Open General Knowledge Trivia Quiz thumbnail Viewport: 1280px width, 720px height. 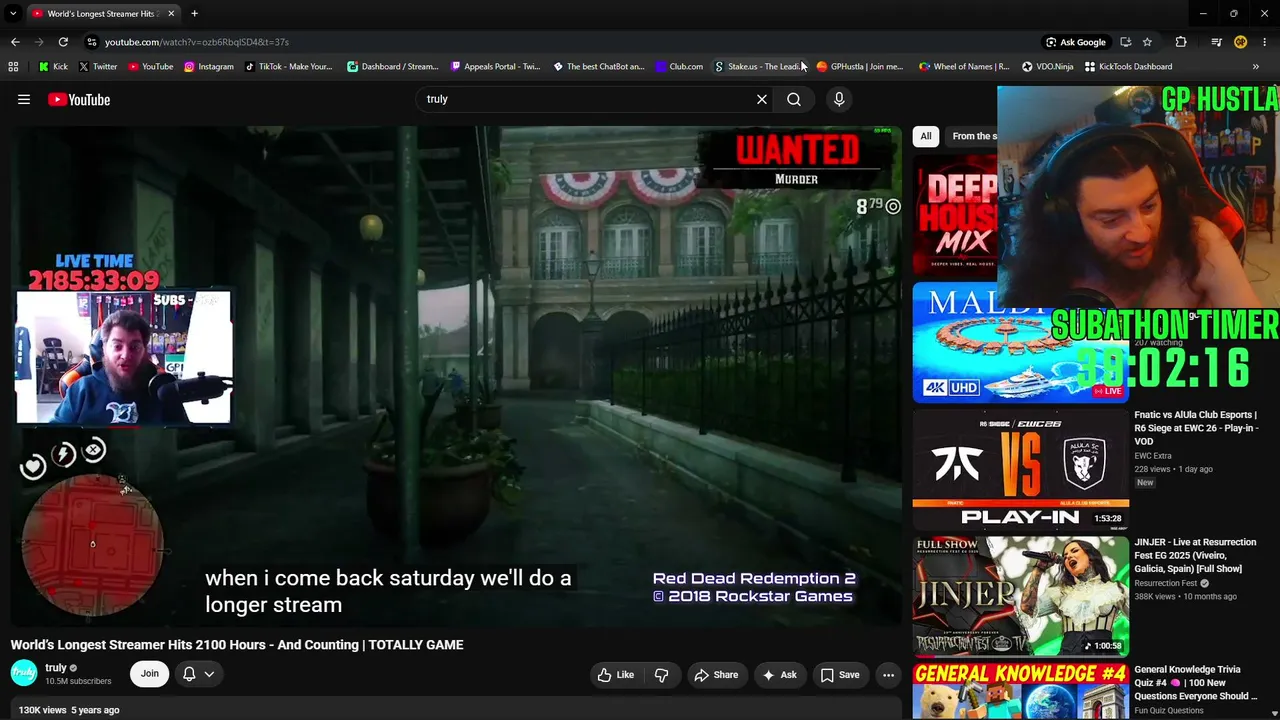[1021, 692]
